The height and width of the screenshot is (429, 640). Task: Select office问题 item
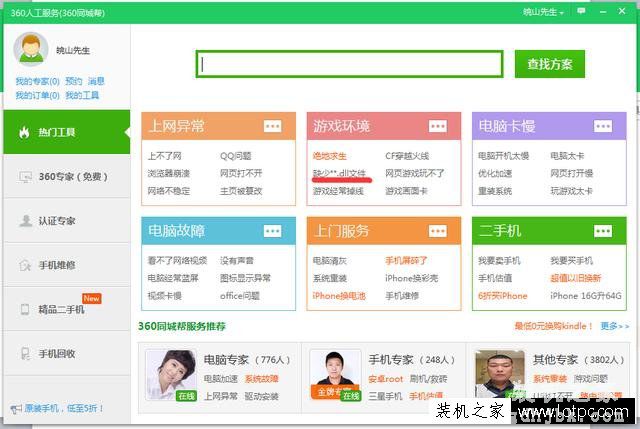click(x=240, y=296)
